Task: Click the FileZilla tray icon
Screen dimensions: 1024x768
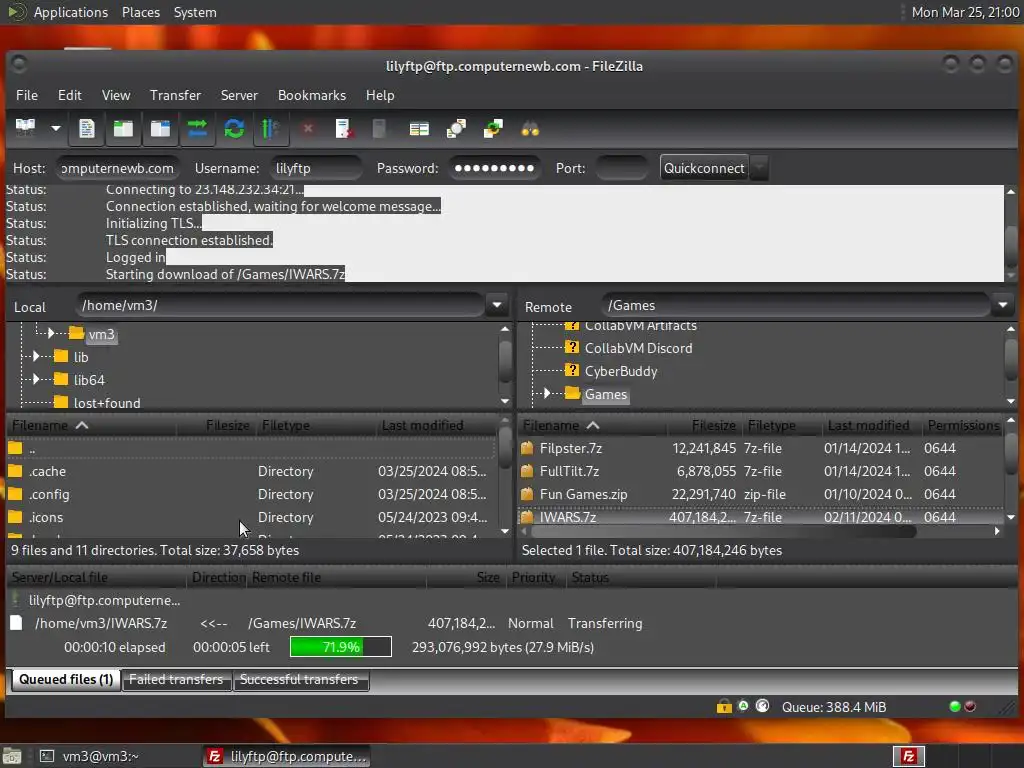Action: coord(909,756)
